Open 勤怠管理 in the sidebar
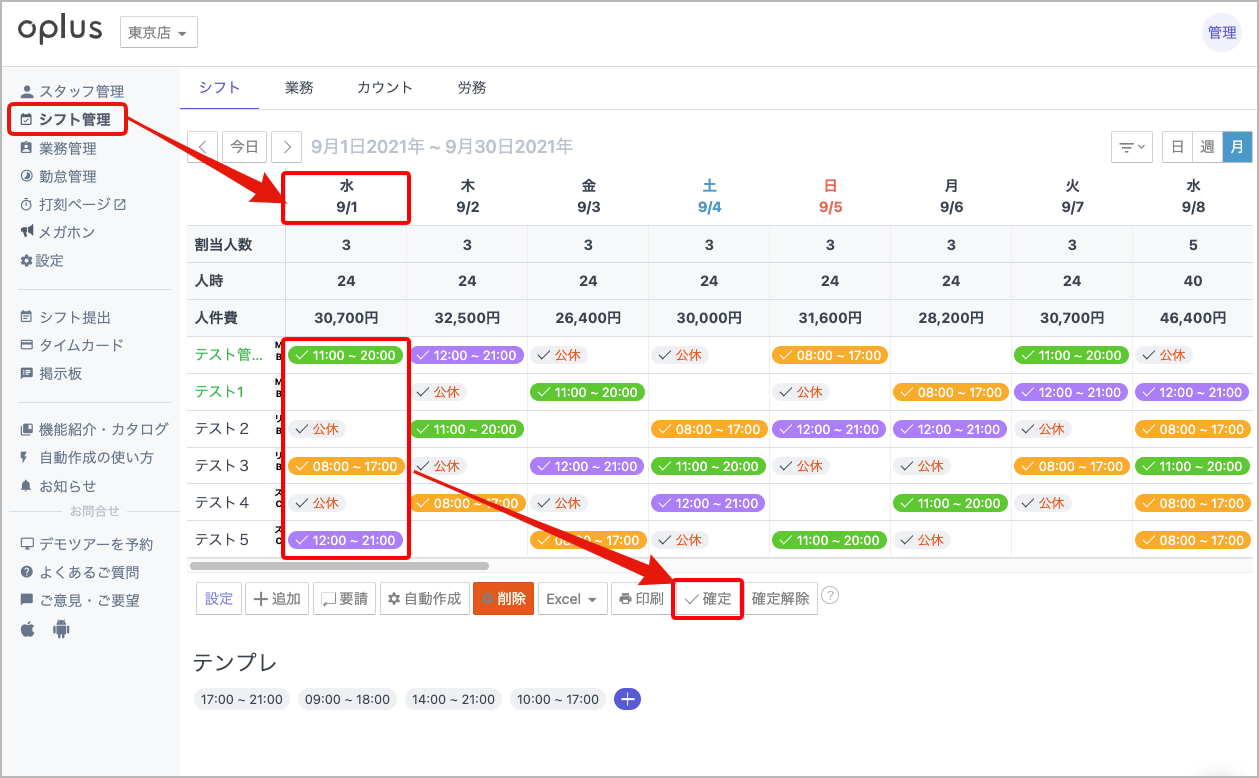Viewport: 1259px width, 778px height. 59,176
